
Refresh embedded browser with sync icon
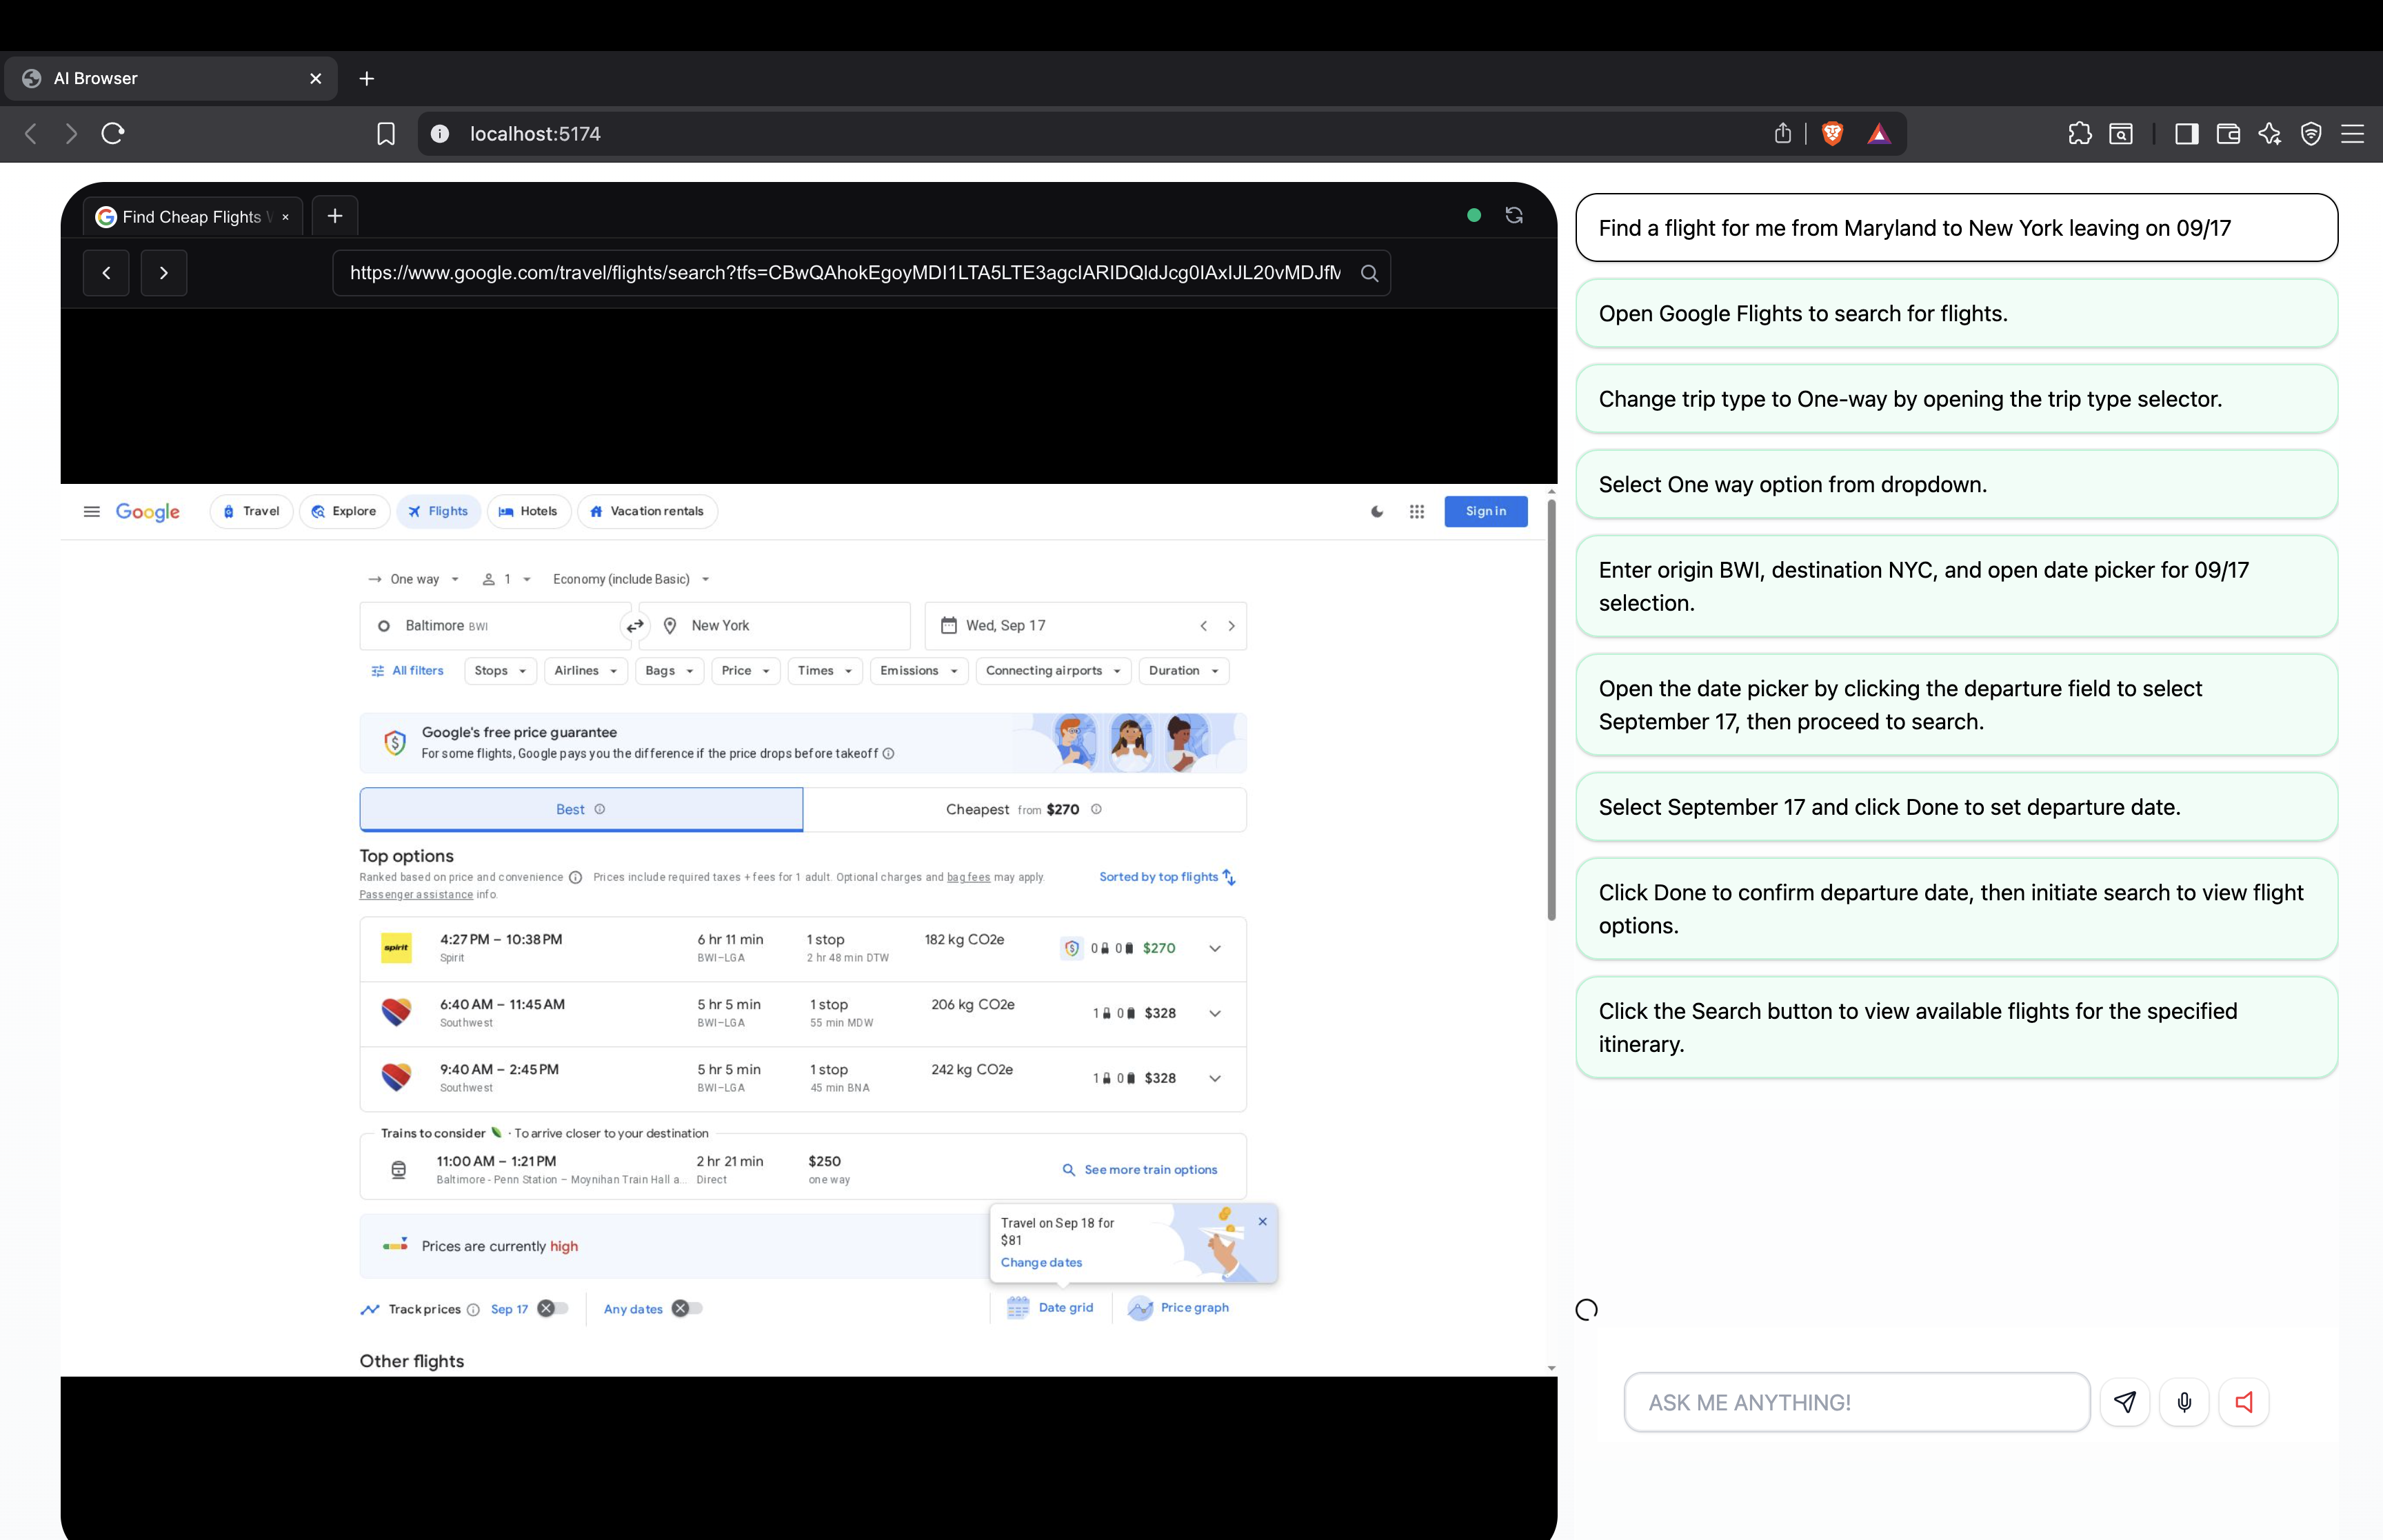(x=1513, y=215)
